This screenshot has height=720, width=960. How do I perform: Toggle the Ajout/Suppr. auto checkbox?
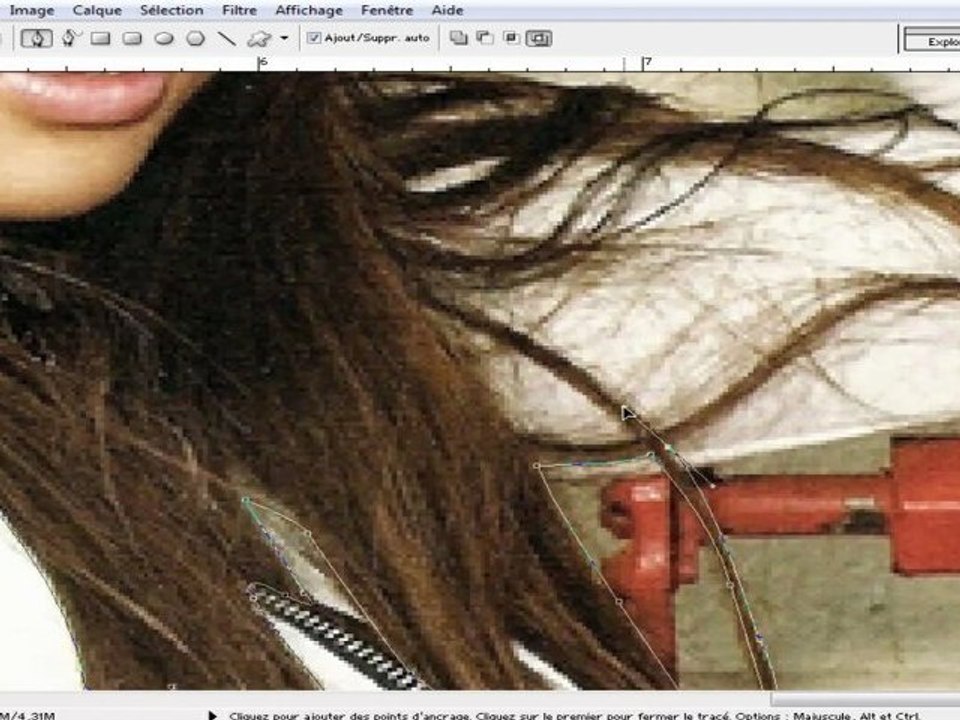[313, 38]
